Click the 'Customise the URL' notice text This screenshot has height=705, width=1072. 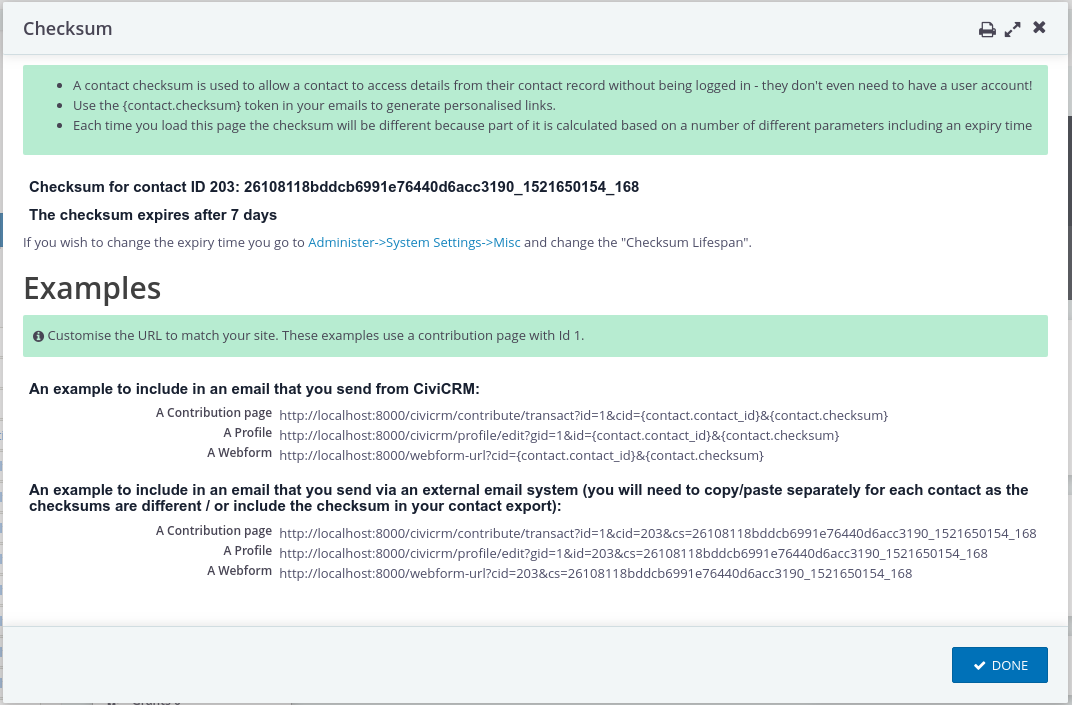tap(316, 336)
